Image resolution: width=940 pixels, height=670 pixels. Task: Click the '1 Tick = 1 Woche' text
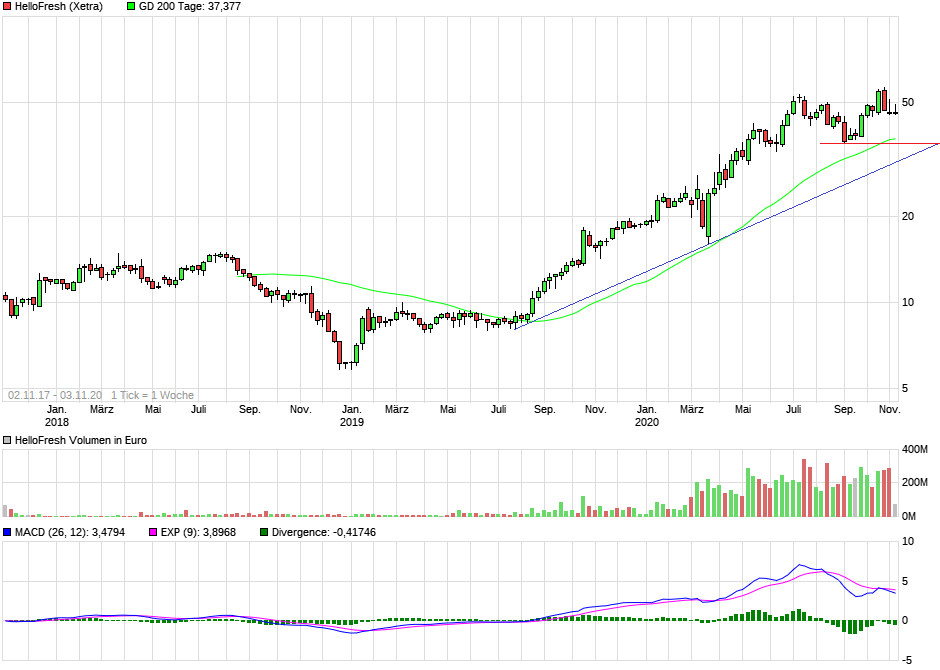152,395
